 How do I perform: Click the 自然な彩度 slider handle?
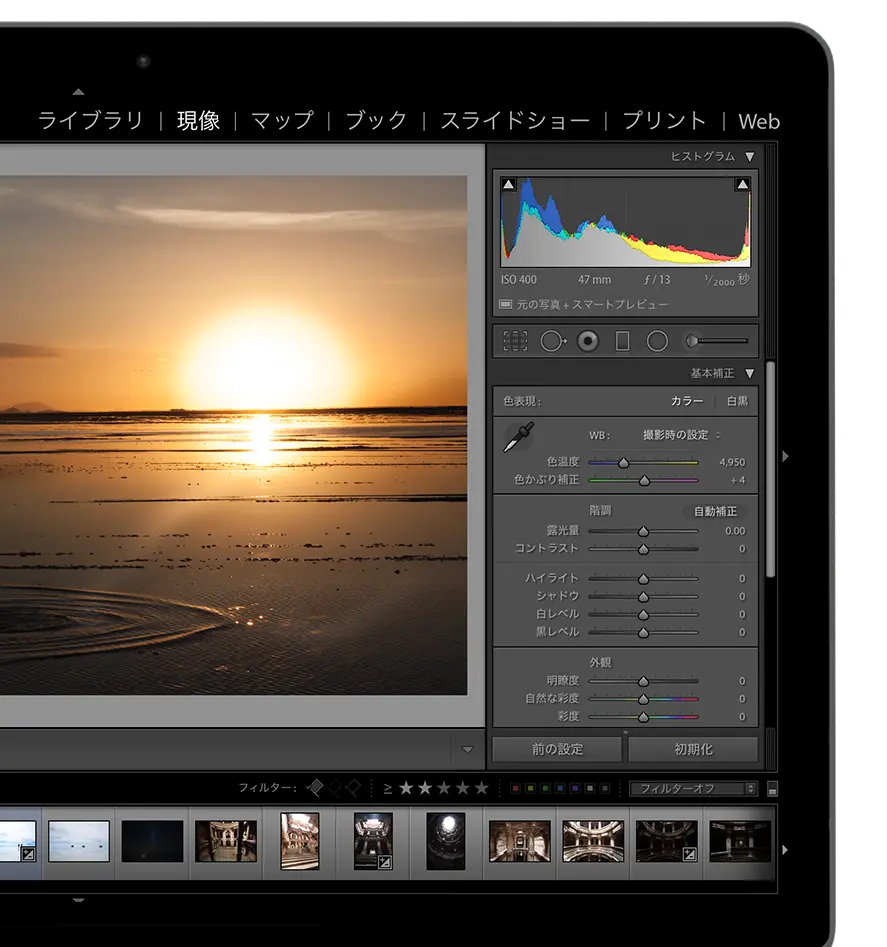643,699
